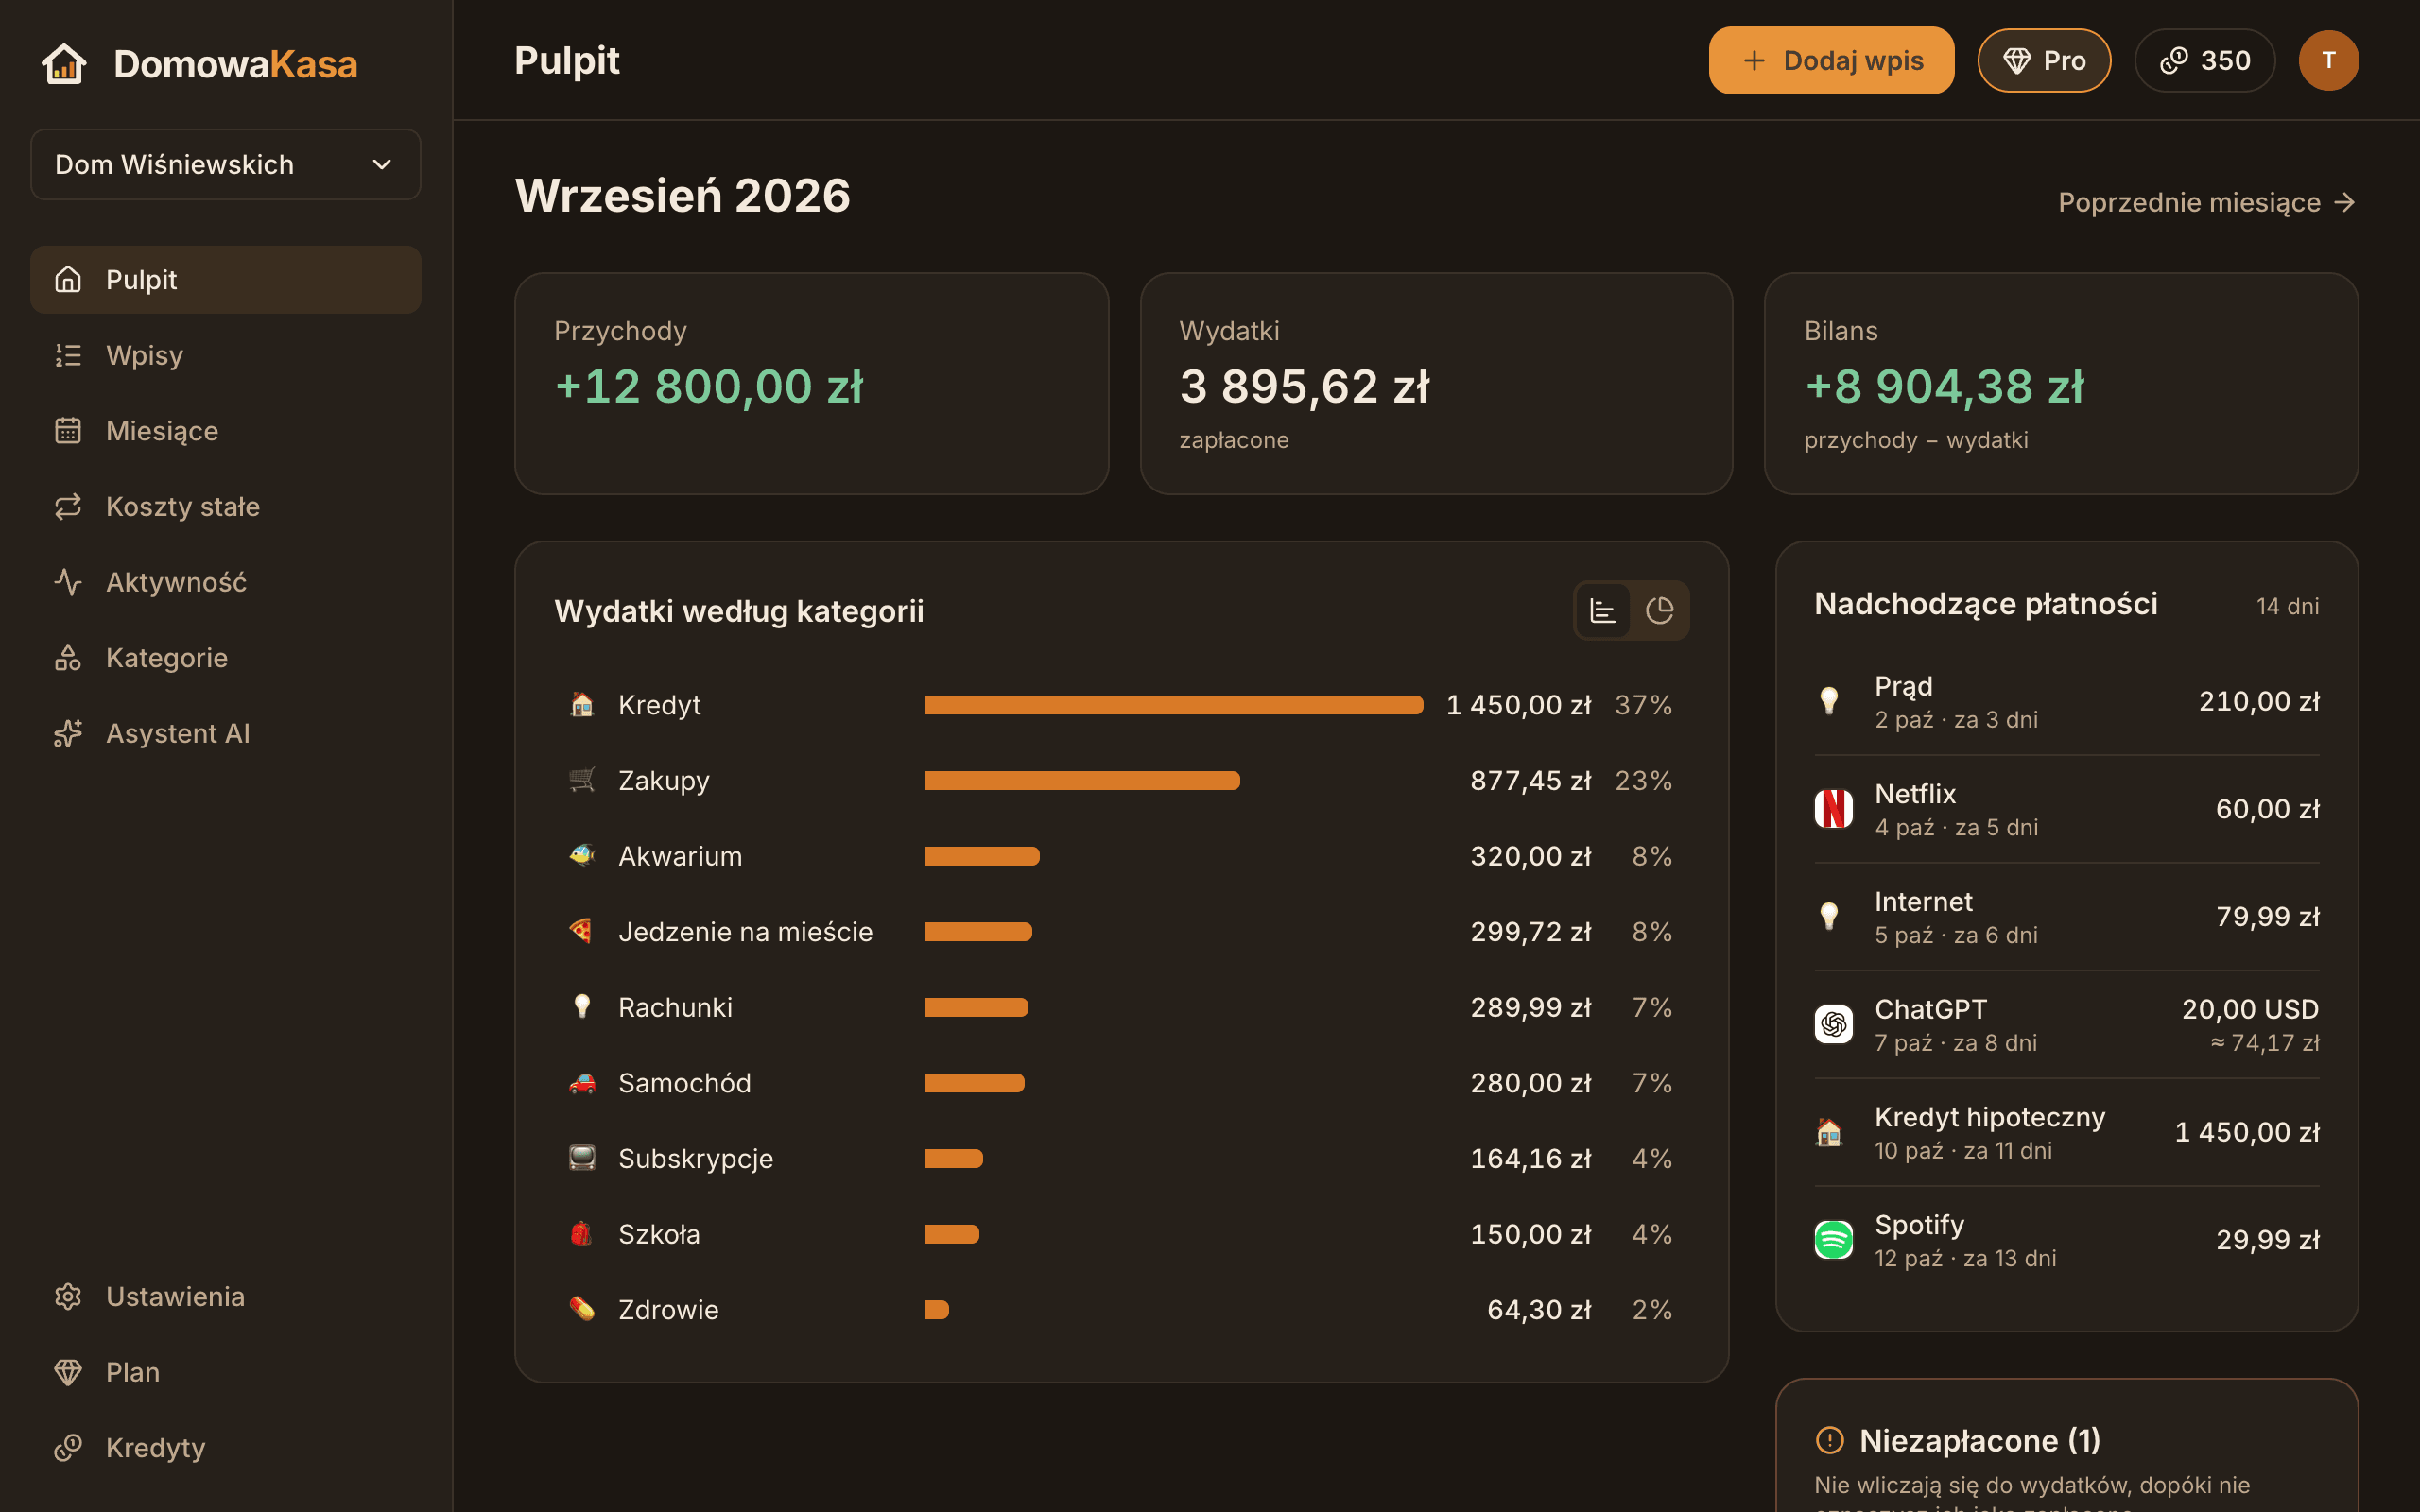Click the 350 credits counter

(2205, 60)
